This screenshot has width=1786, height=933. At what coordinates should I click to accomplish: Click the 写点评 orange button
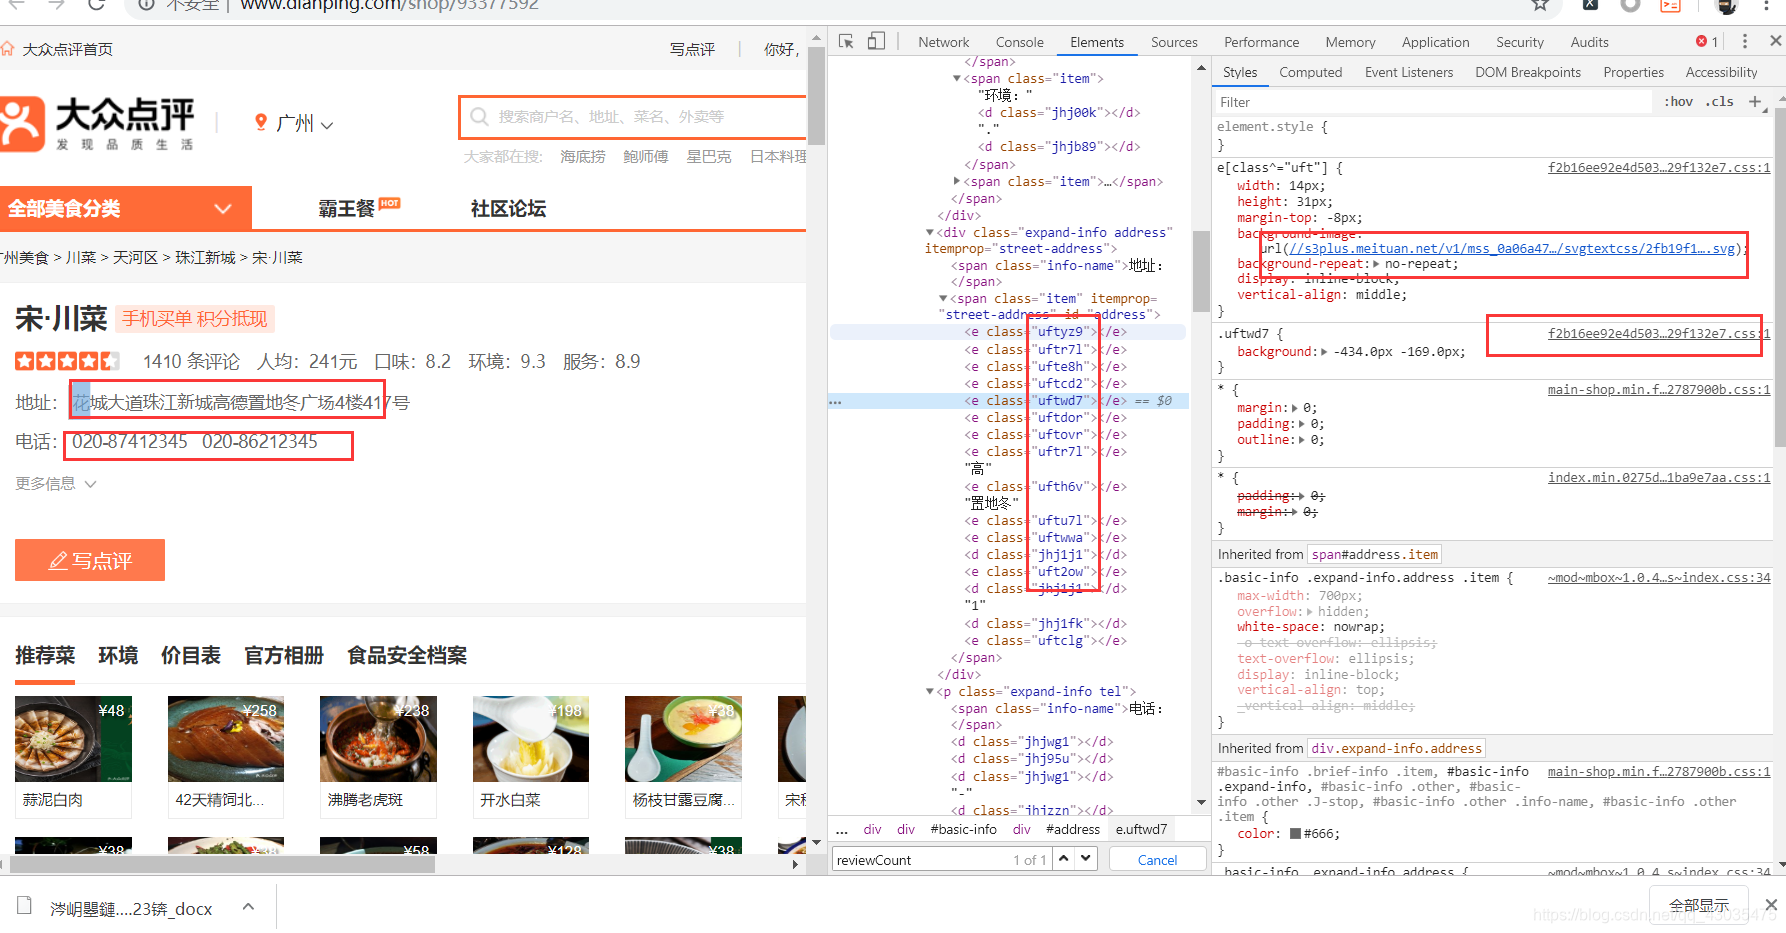90,560
